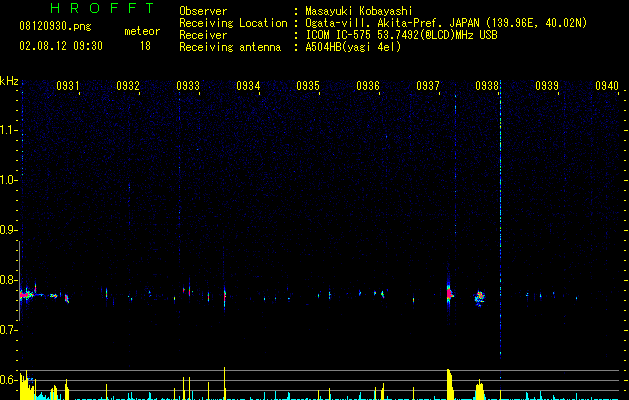Click the HROFFT title text
Screen dimensions: 629x400
coord(102,8)
